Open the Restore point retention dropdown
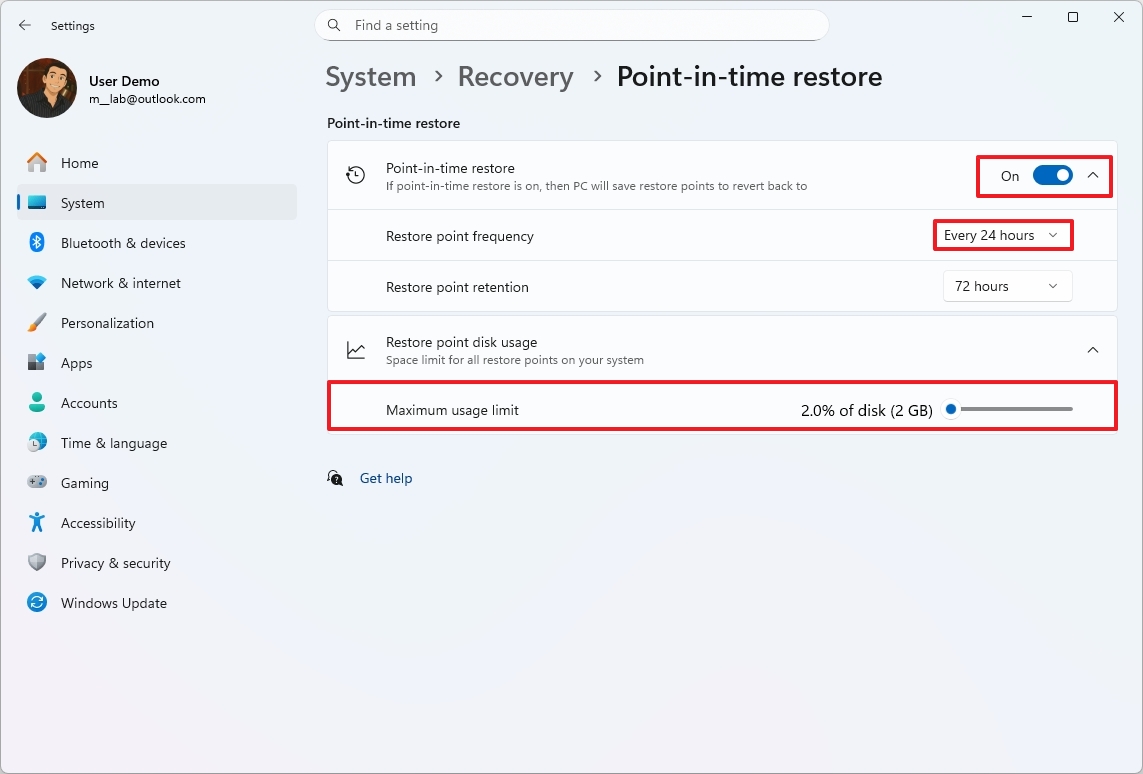The width and height of the screenshot is (1143, 774). point(1007,286)
